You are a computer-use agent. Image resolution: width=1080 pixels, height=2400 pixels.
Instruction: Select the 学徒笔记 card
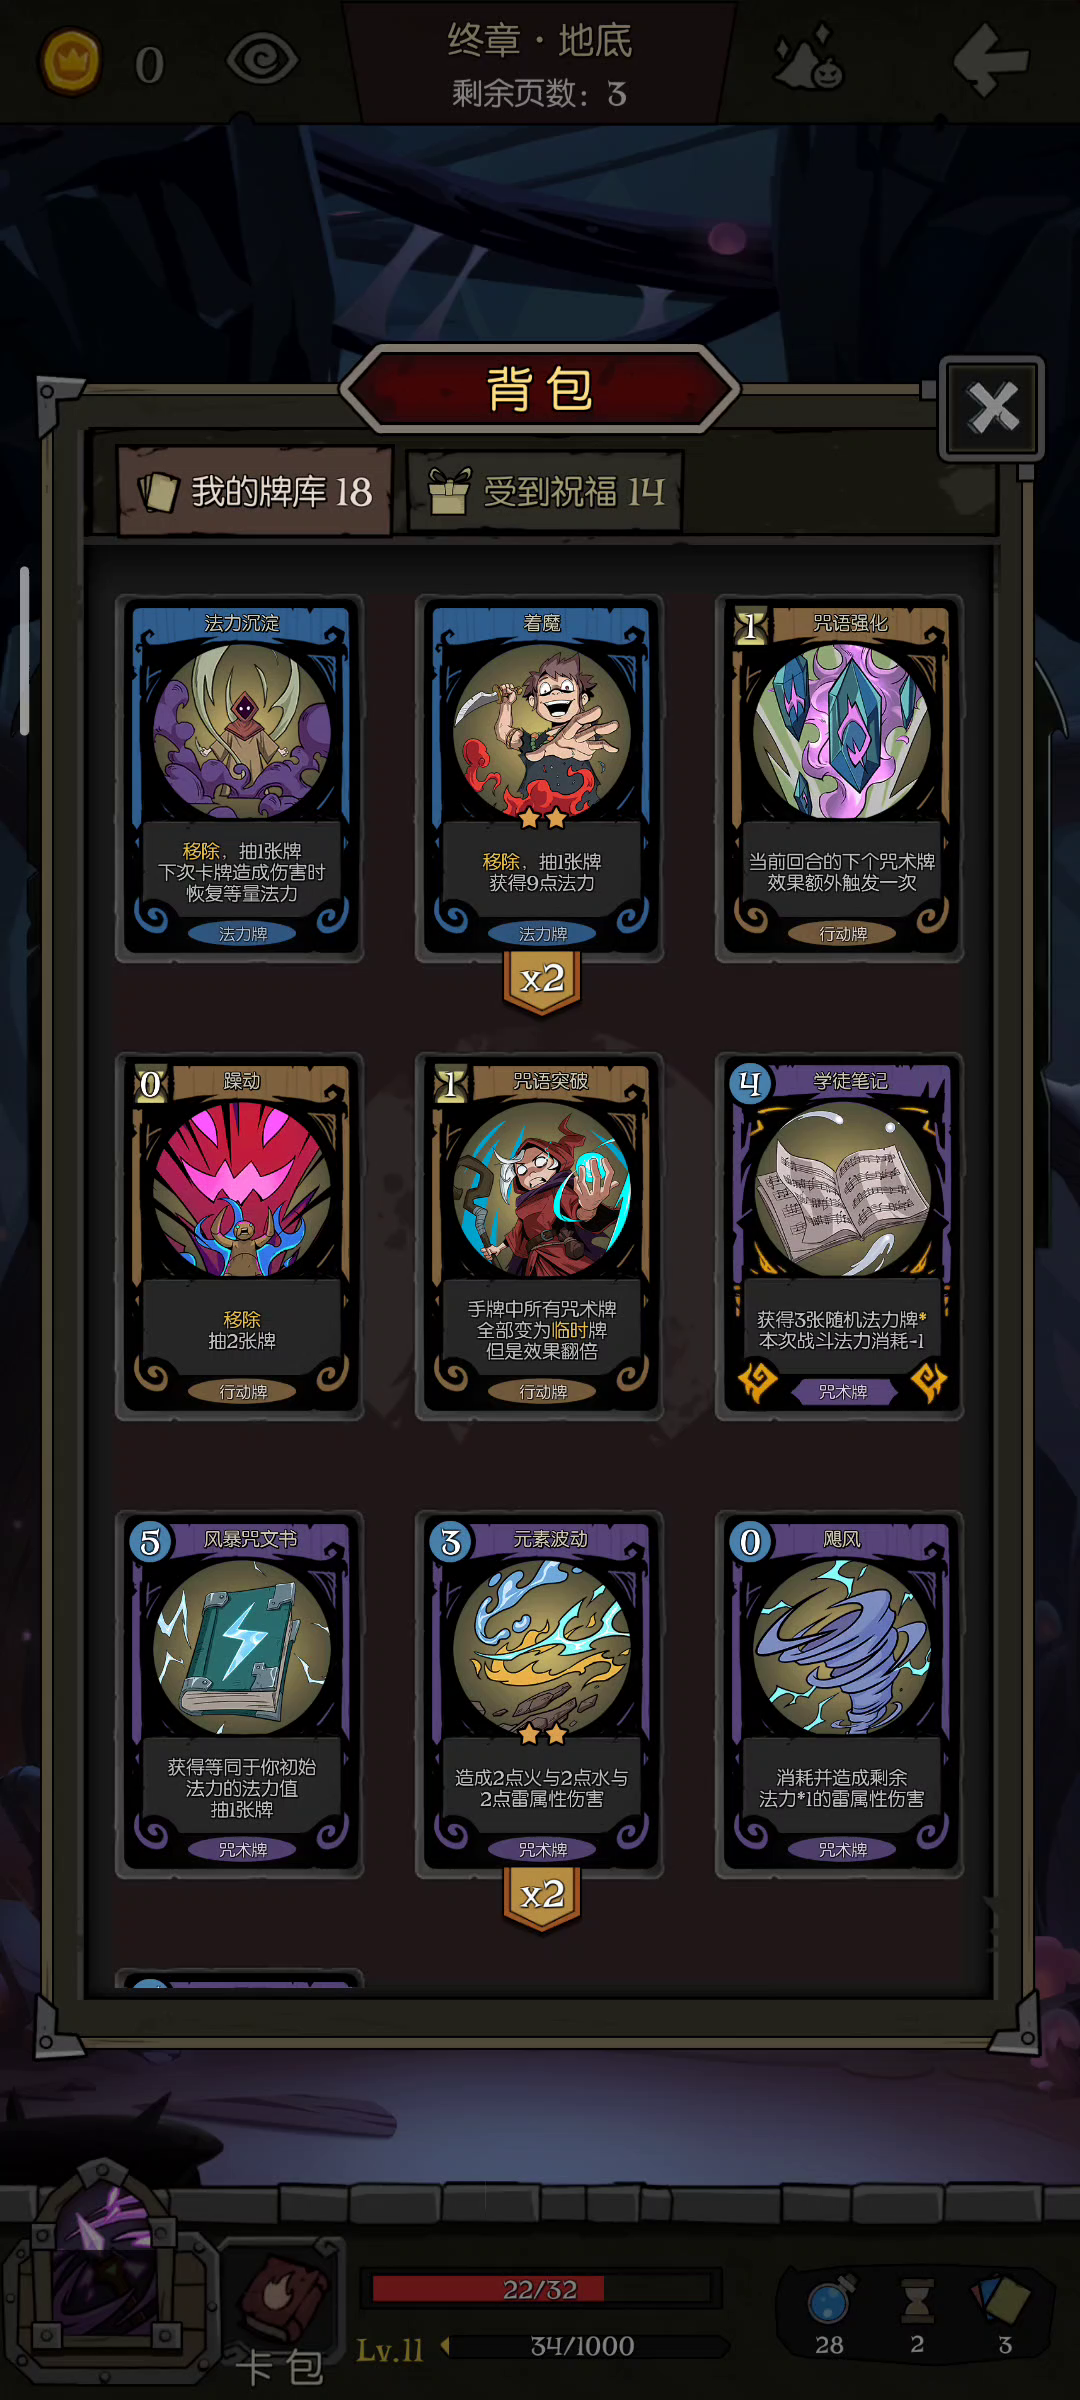(x=840, y=1236)
